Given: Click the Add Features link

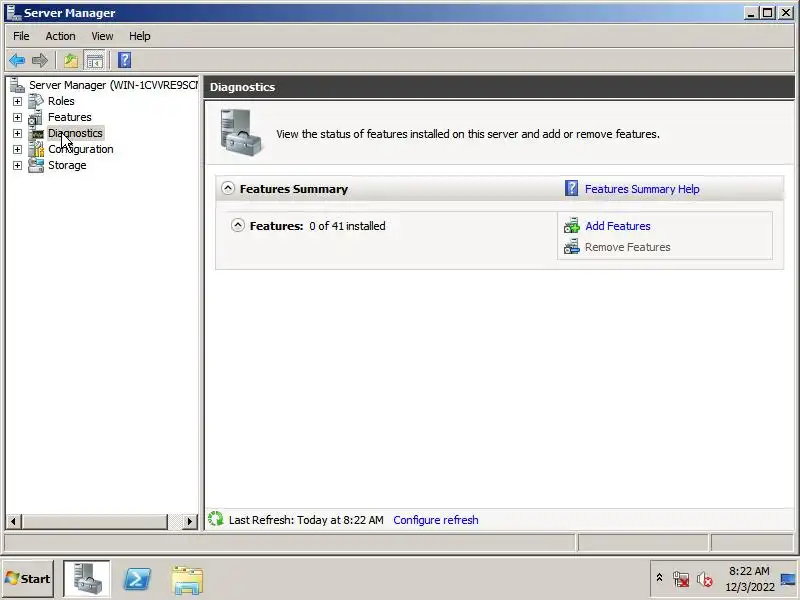Looking at the screenshot, I should pos(617,226).
